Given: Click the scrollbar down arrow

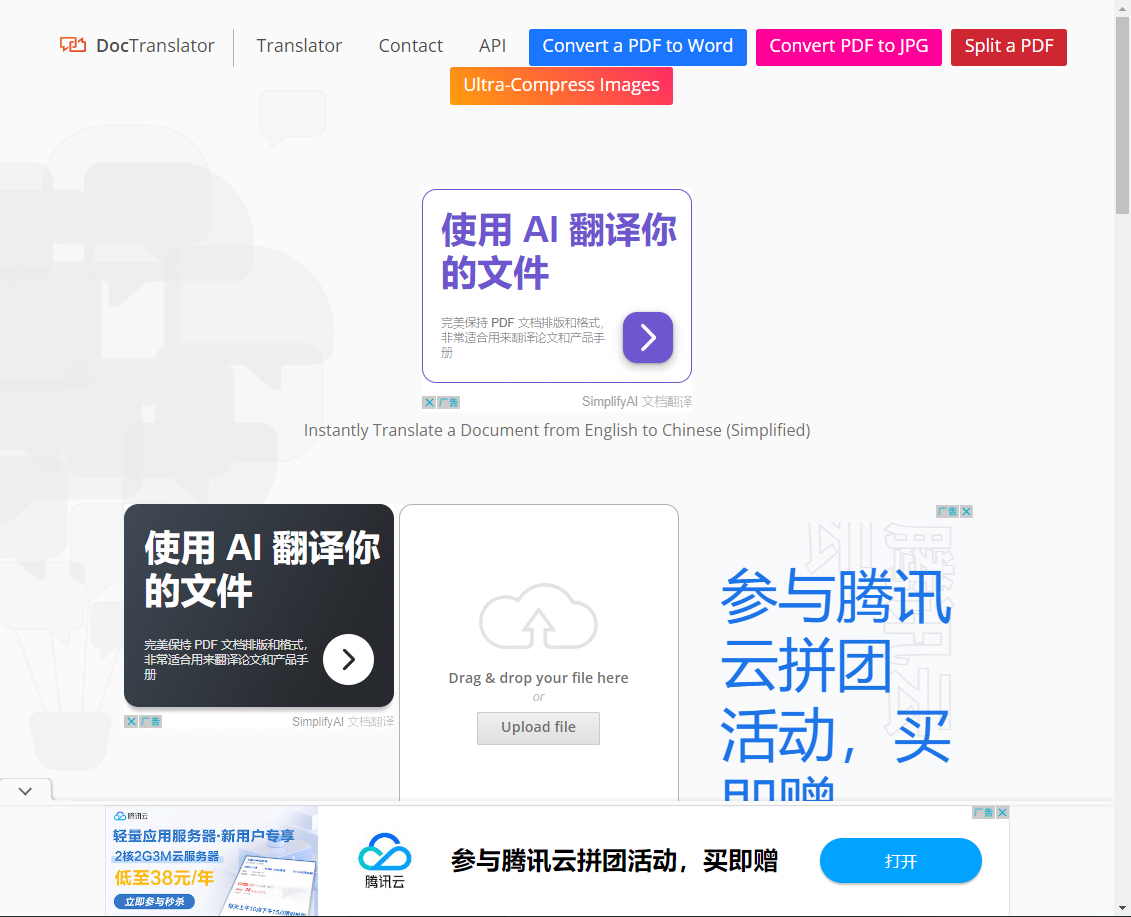Looking at the screenshot, I should tap(1122, 908).
